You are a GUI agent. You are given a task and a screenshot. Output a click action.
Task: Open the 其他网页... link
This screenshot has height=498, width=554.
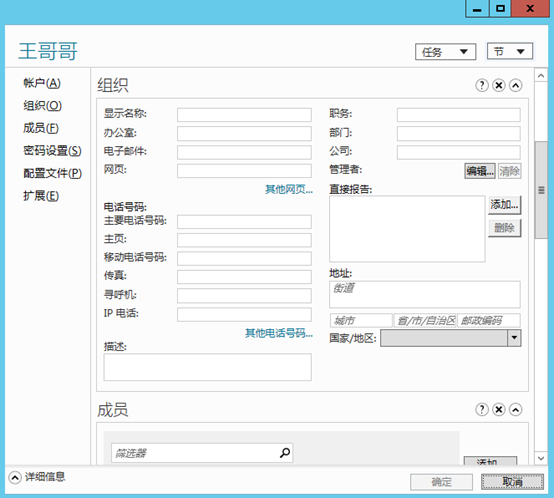point(289,190)
